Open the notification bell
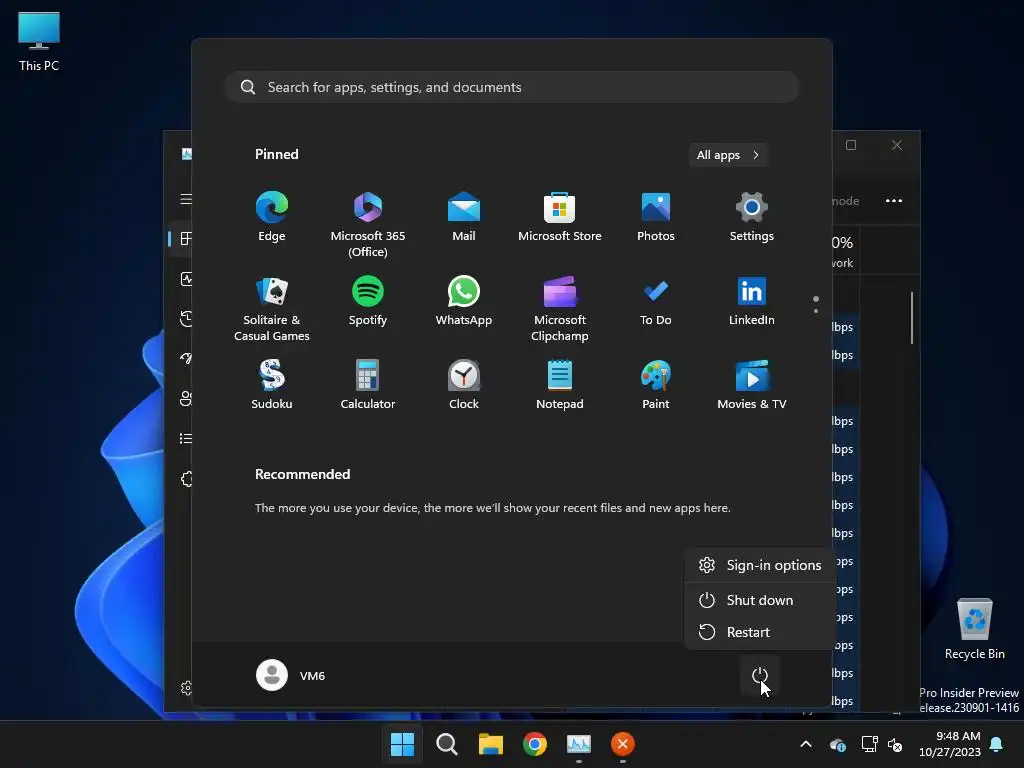 (x=997, y=744)
